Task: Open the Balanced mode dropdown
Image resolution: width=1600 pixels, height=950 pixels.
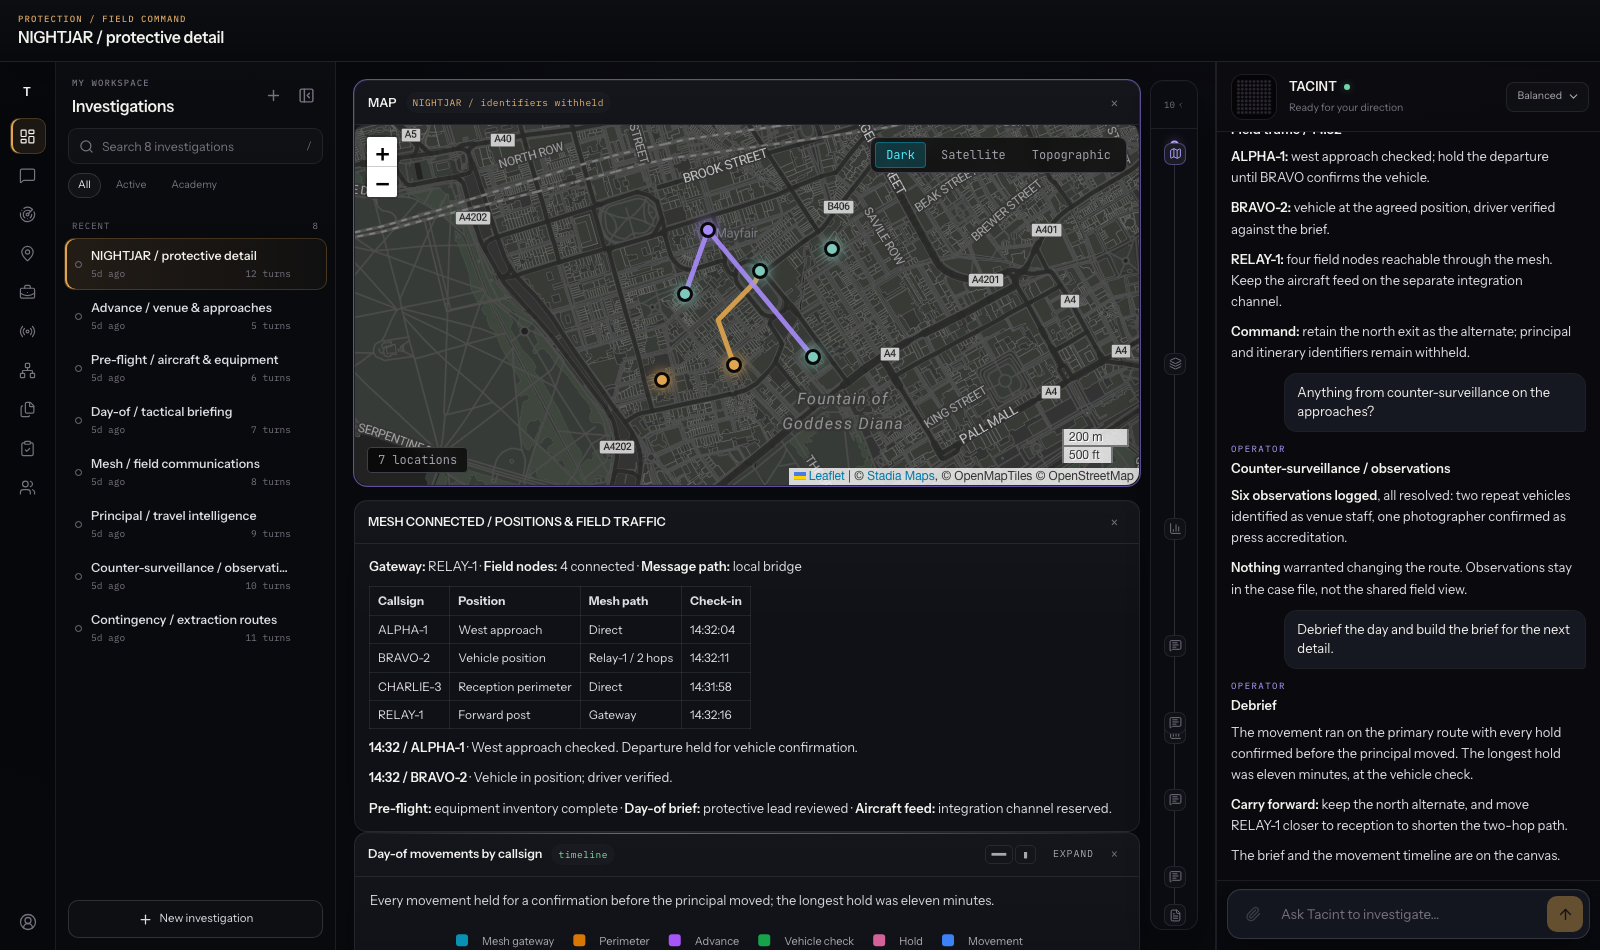Action: coord(1547,96)
